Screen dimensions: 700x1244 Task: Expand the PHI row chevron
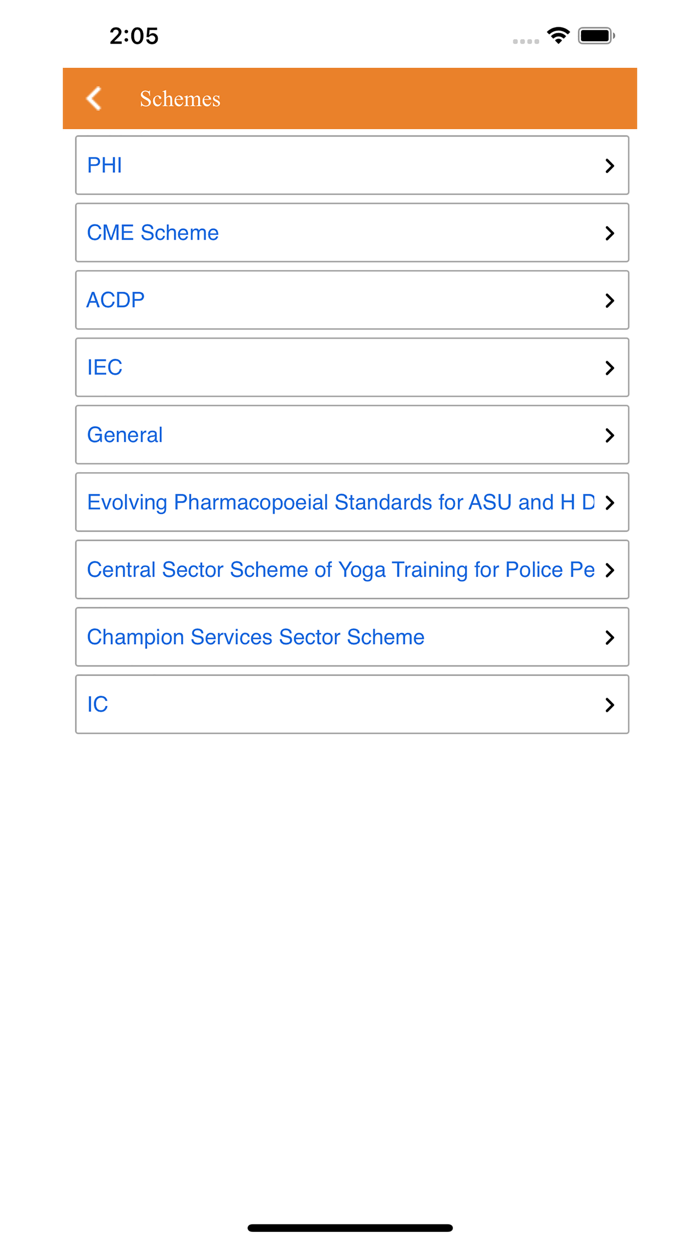point(609,166)
